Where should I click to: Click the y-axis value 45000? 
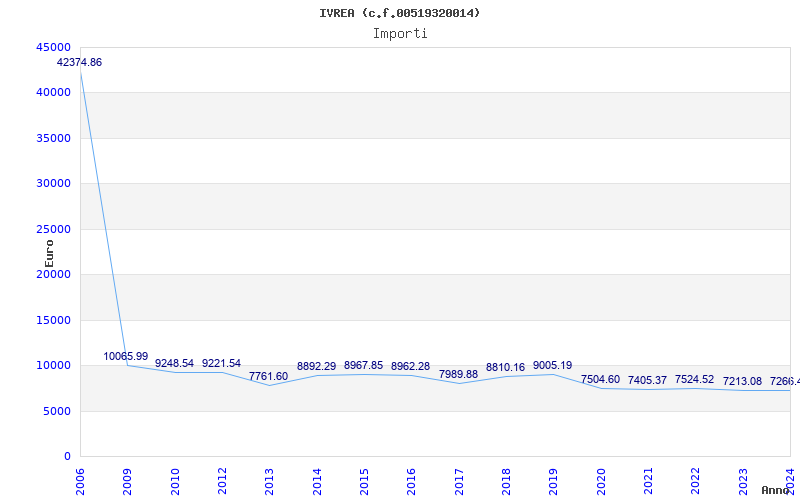54,47
